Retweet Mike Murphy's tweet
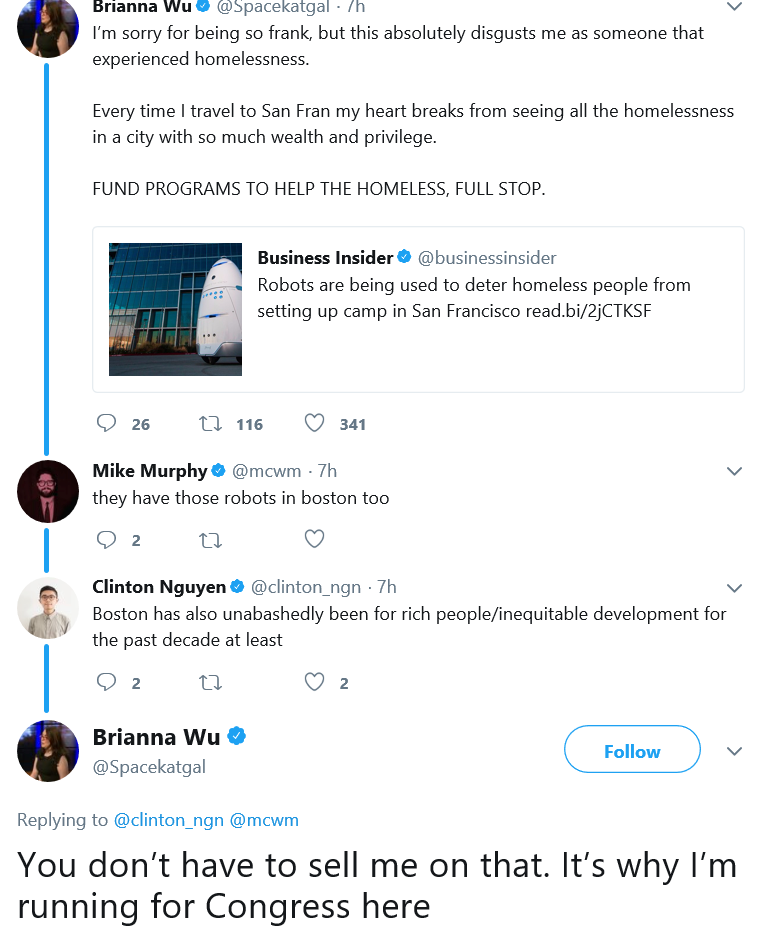 click(210, 540)
